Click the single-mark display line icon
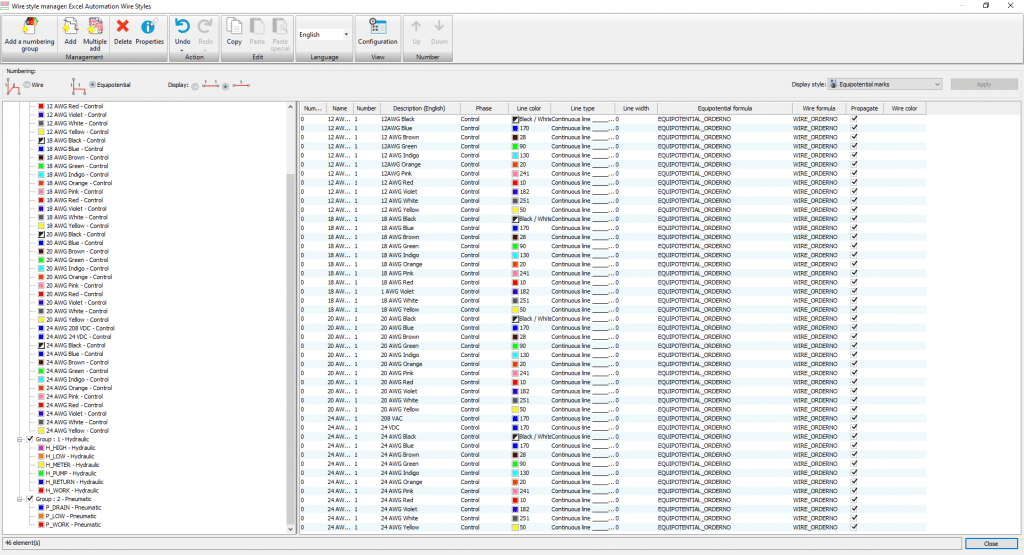Viewport: 1024px width, 555px height. click(x=241, y=85)
